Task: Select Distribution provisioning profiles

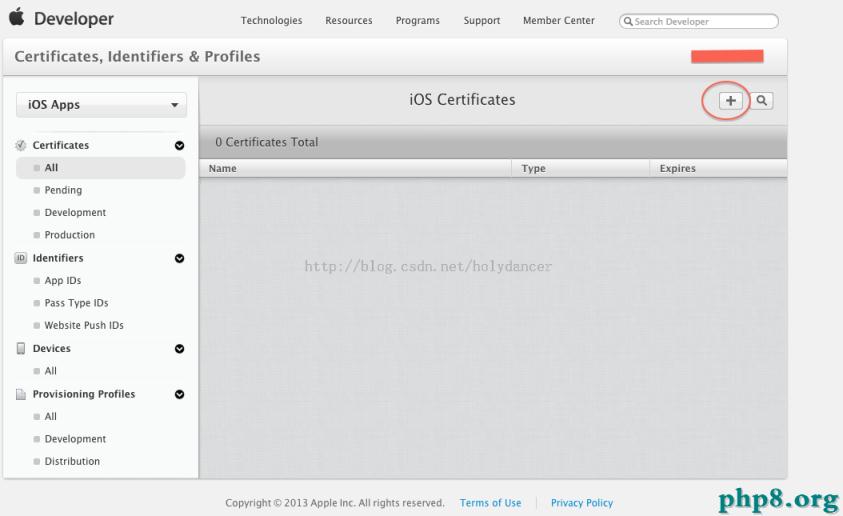Action: 72,461
